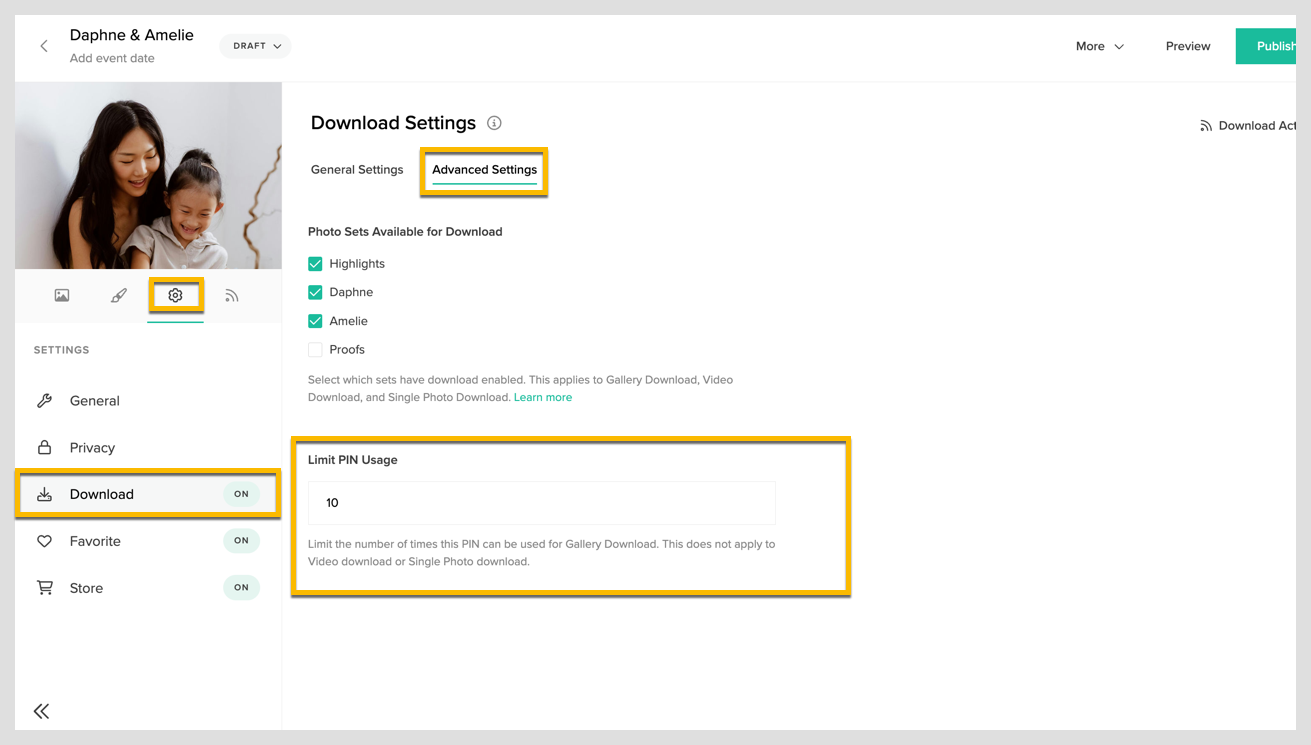
Task: Click the Publish button
Action: pos(1277,46)
